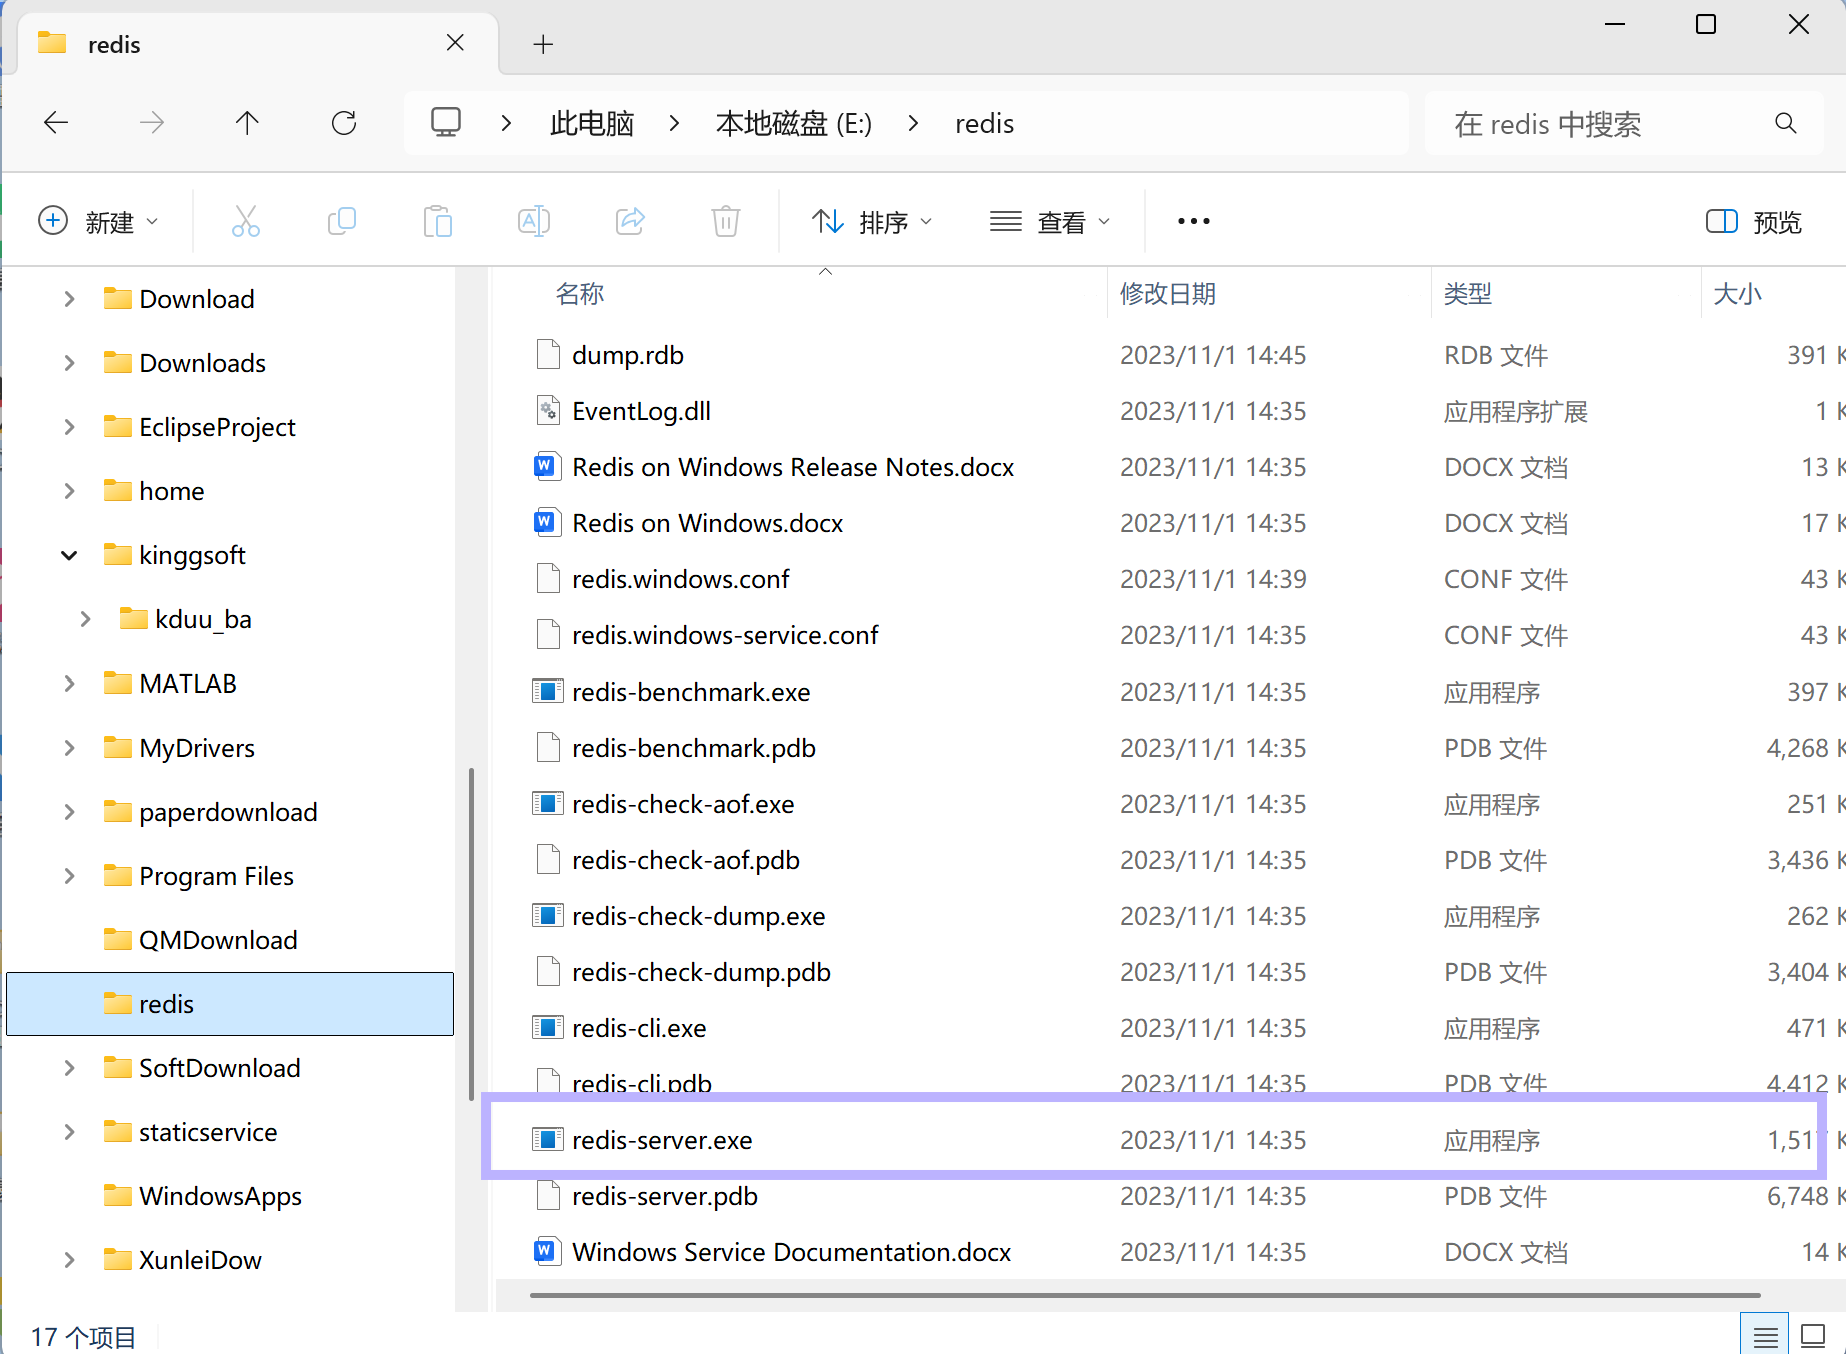Select the MyDrivers folder in tree

(x=197, y=747)
